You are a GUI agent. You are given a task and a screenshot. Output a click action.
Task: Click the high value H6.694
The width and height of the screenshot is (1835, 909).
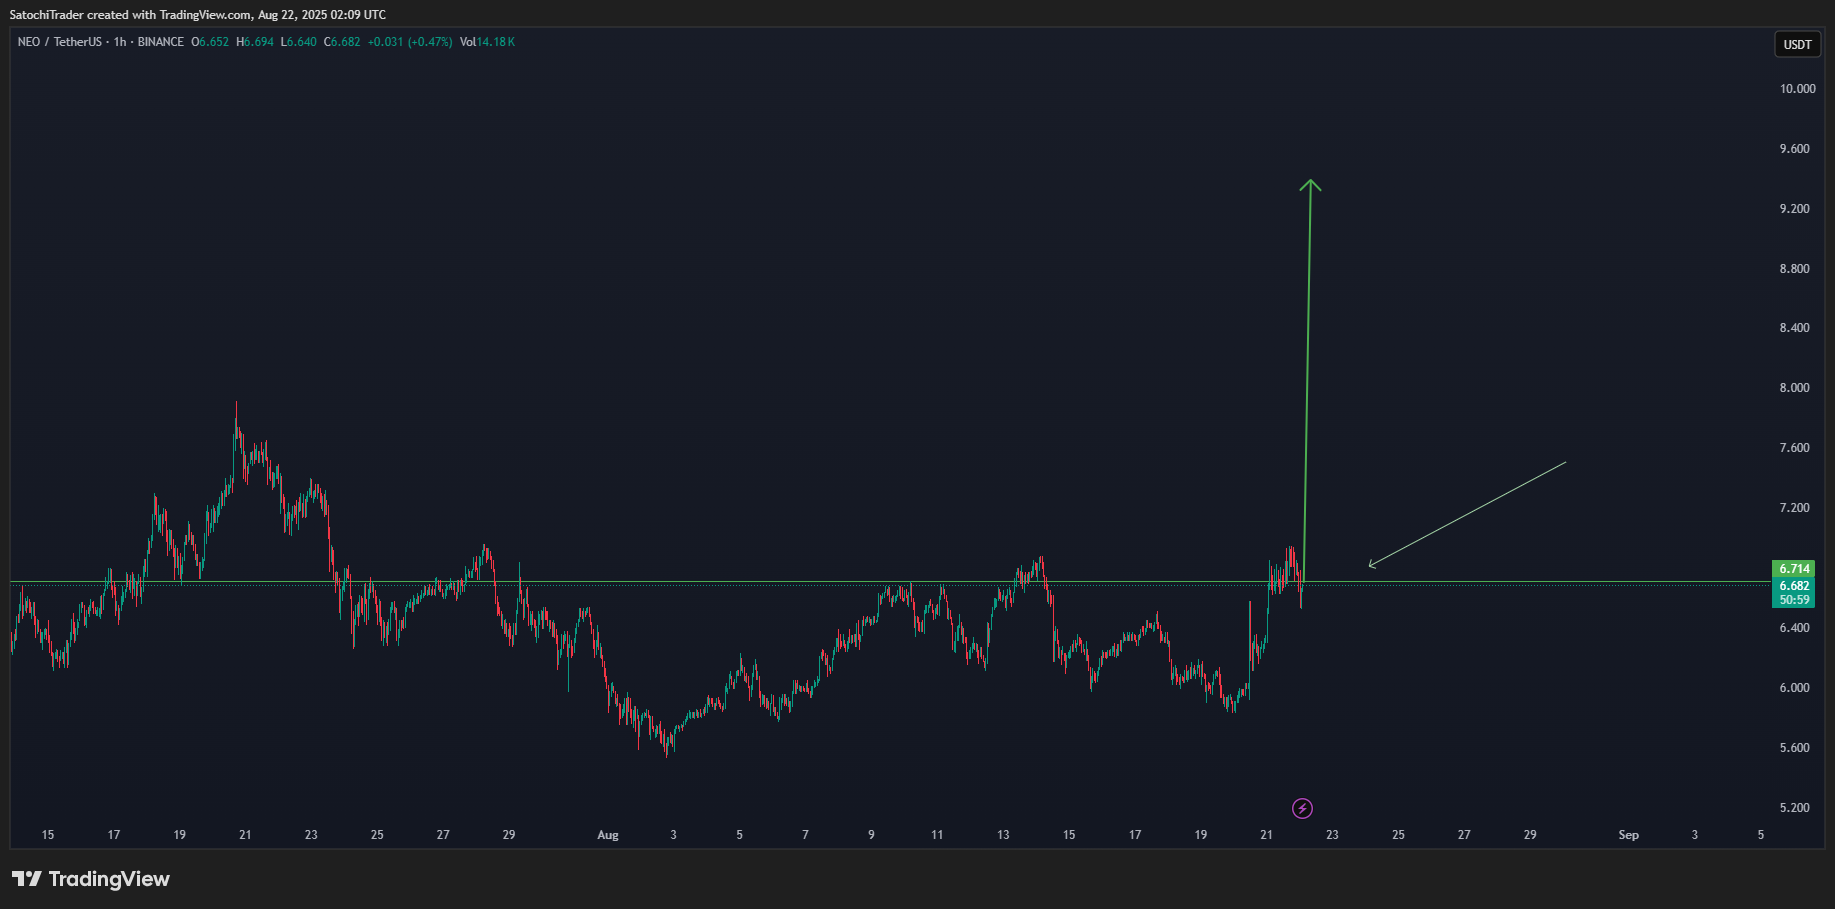point(255,42)
